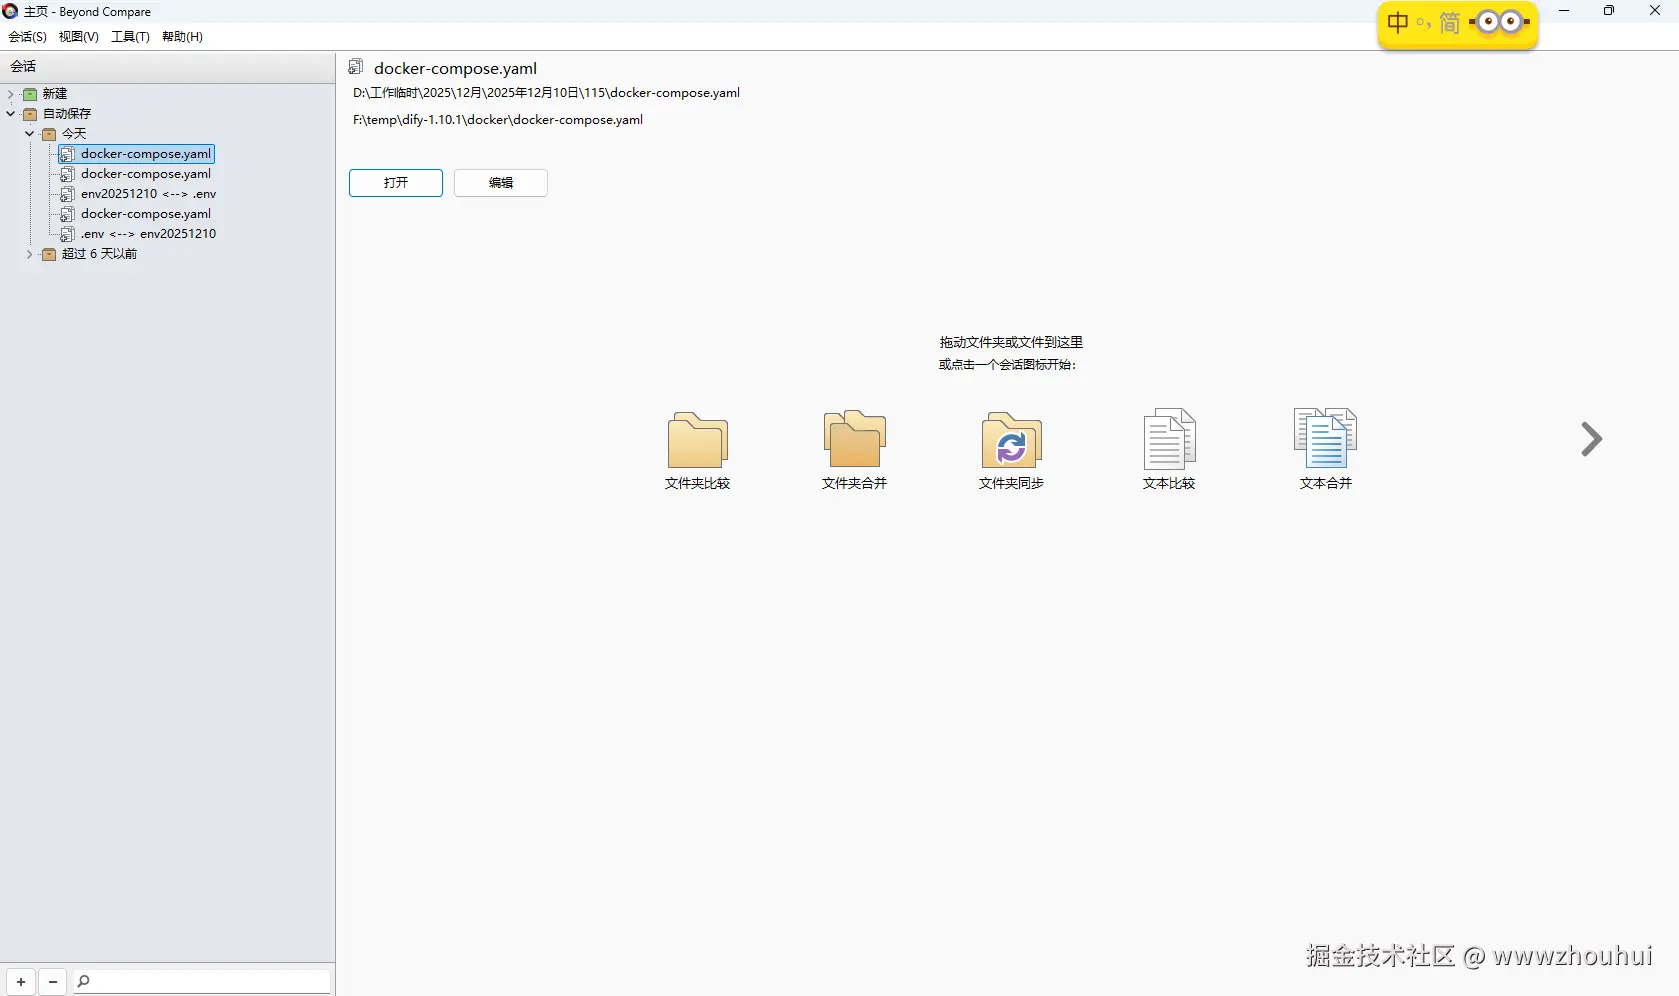Click the file icon beside docker-compose.yaml heading

[x=356, y=67]
